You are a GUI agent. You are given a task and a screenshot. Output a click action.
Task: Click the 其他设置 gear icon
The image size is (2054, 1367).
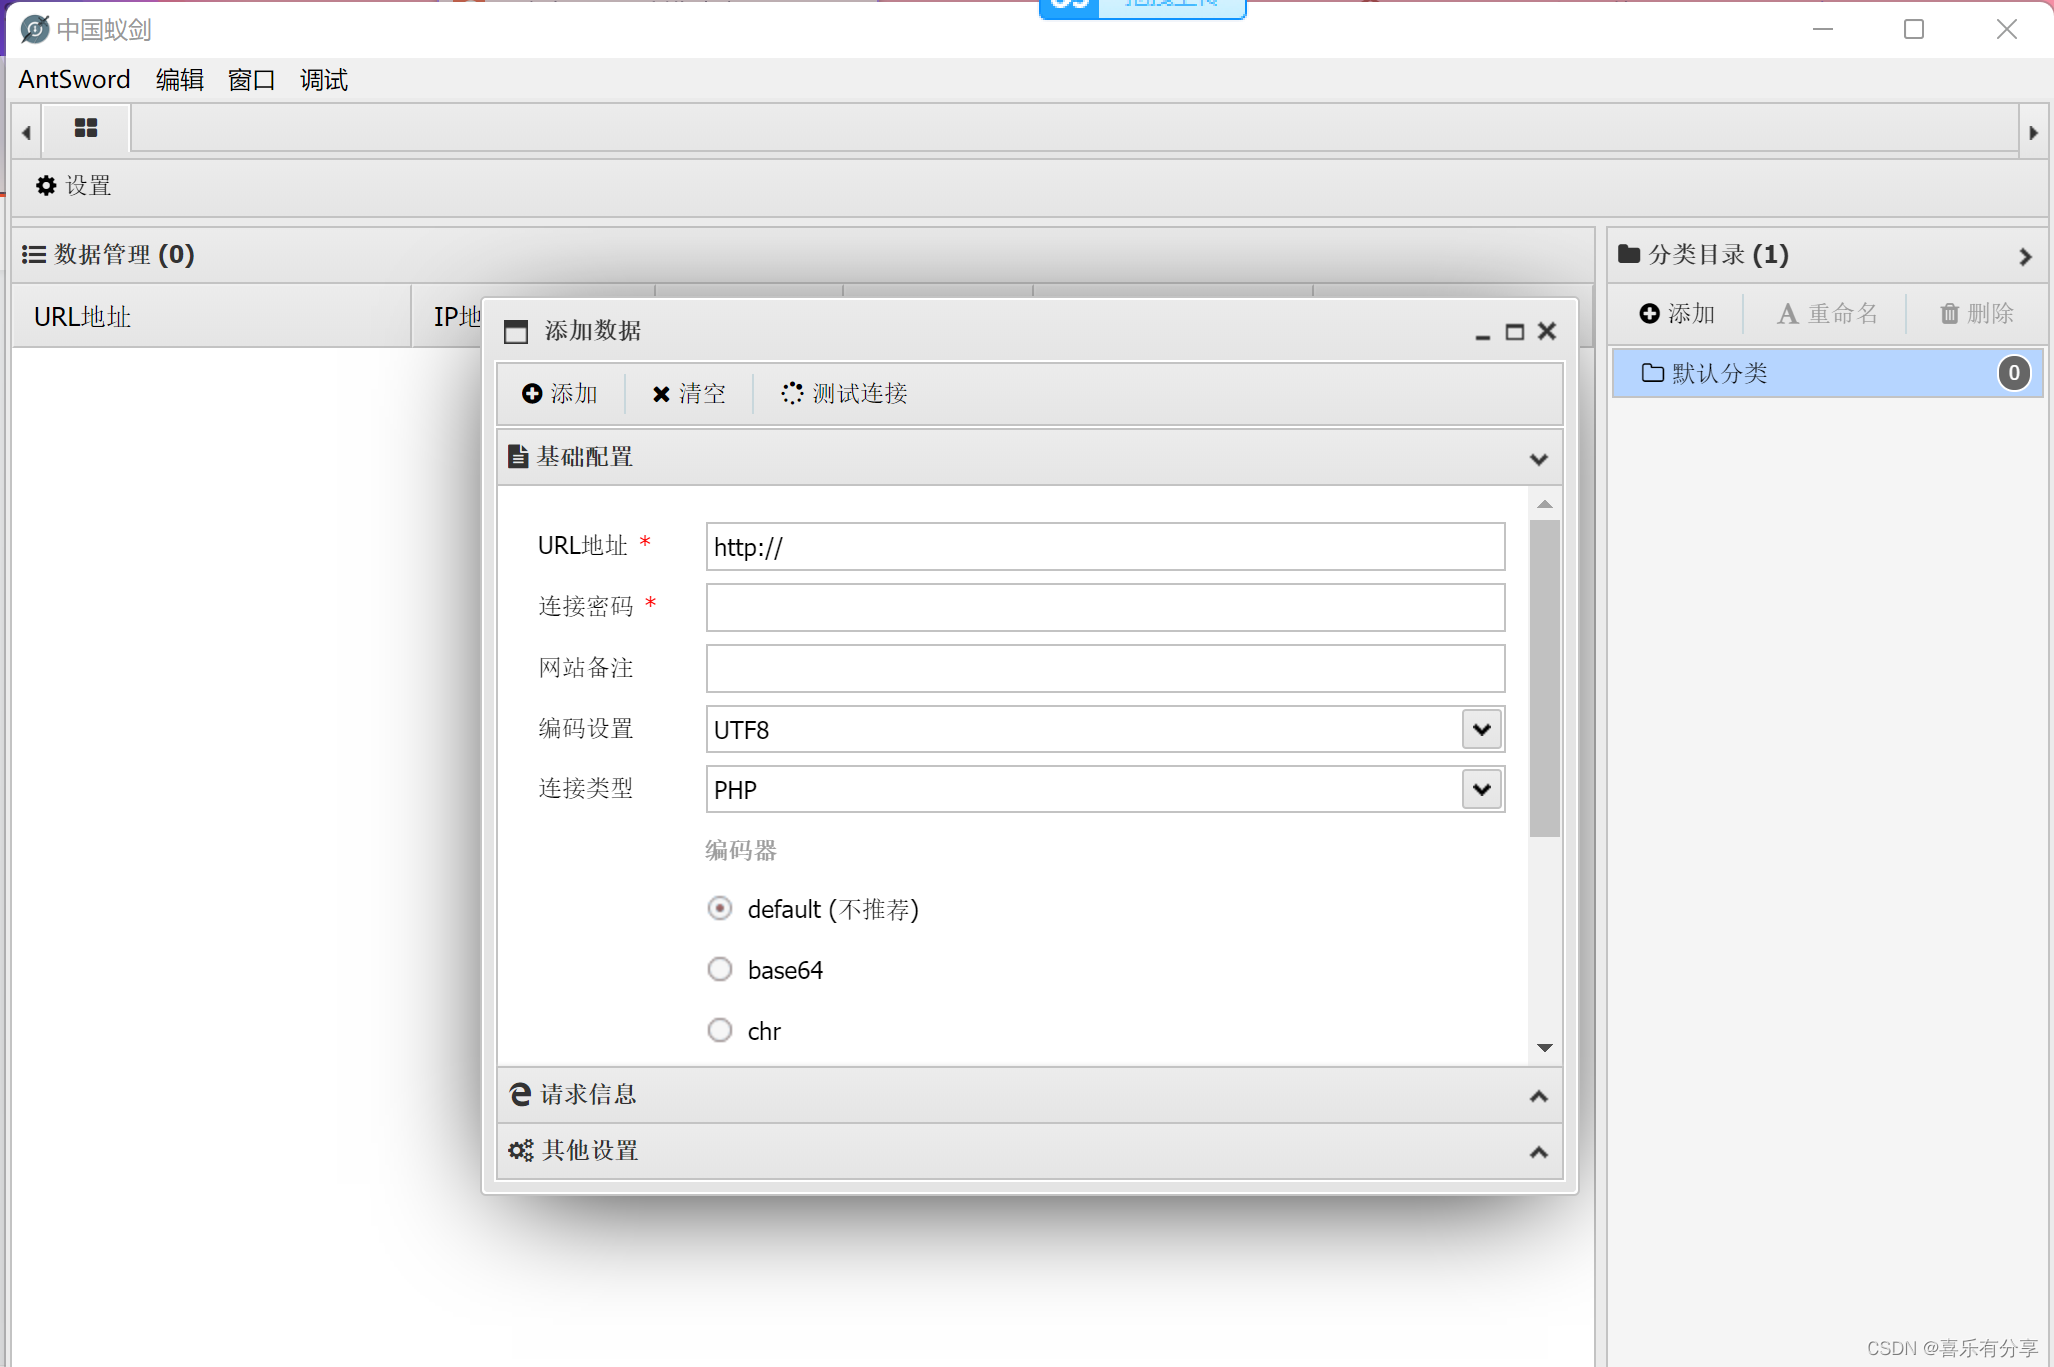[519, 1150]
